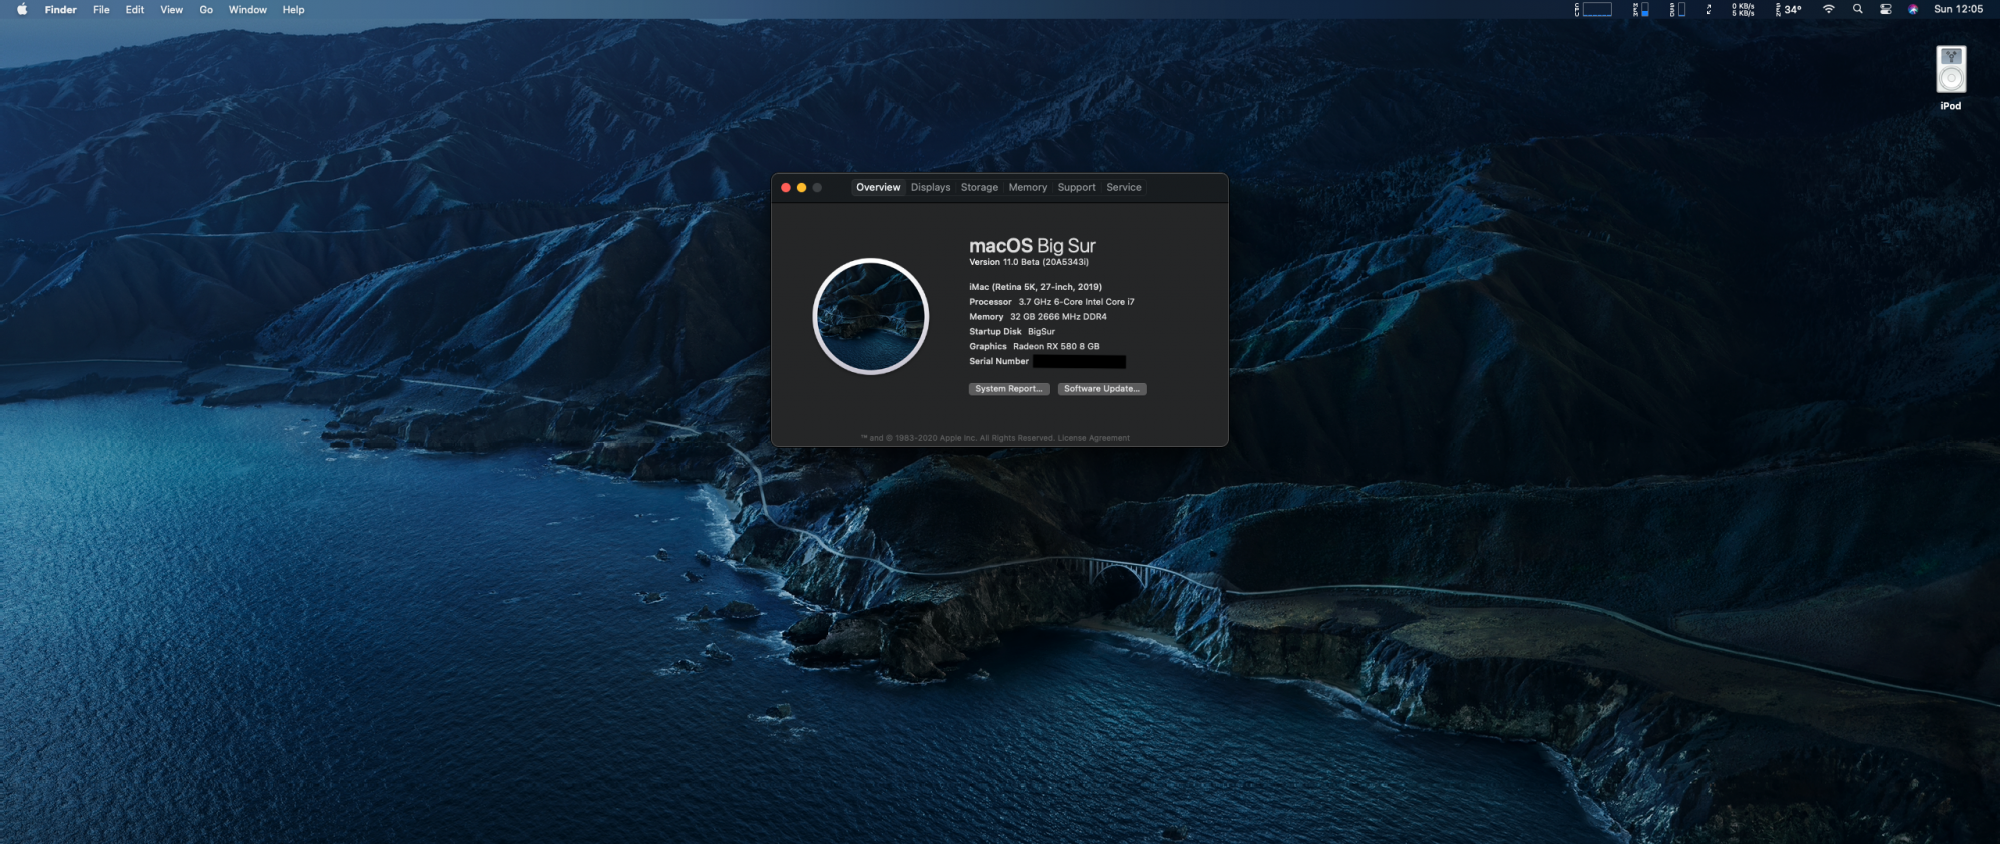
Task: Open the Window menu
Action: pos(248,9)
